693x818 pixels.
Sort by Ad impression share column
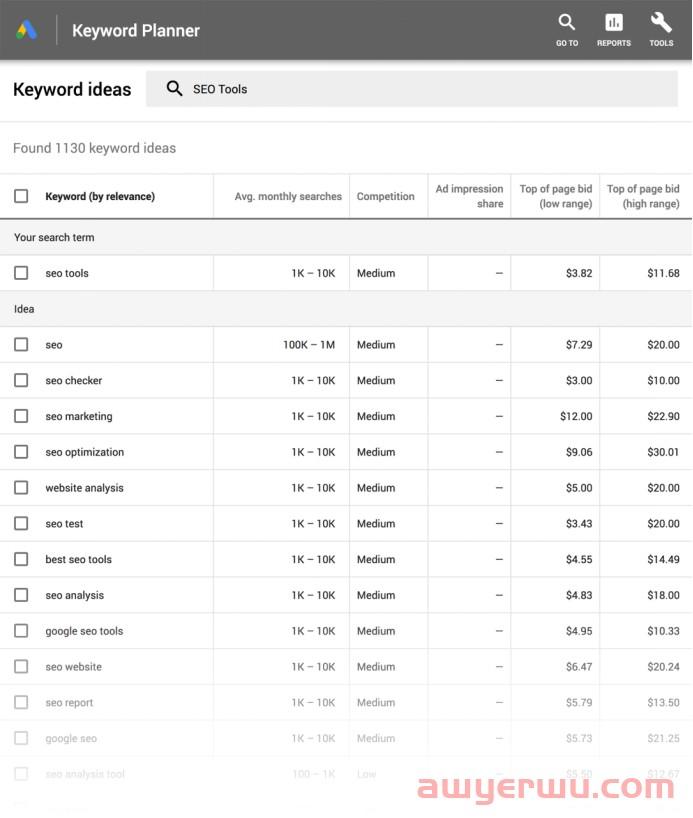point(470,196)
